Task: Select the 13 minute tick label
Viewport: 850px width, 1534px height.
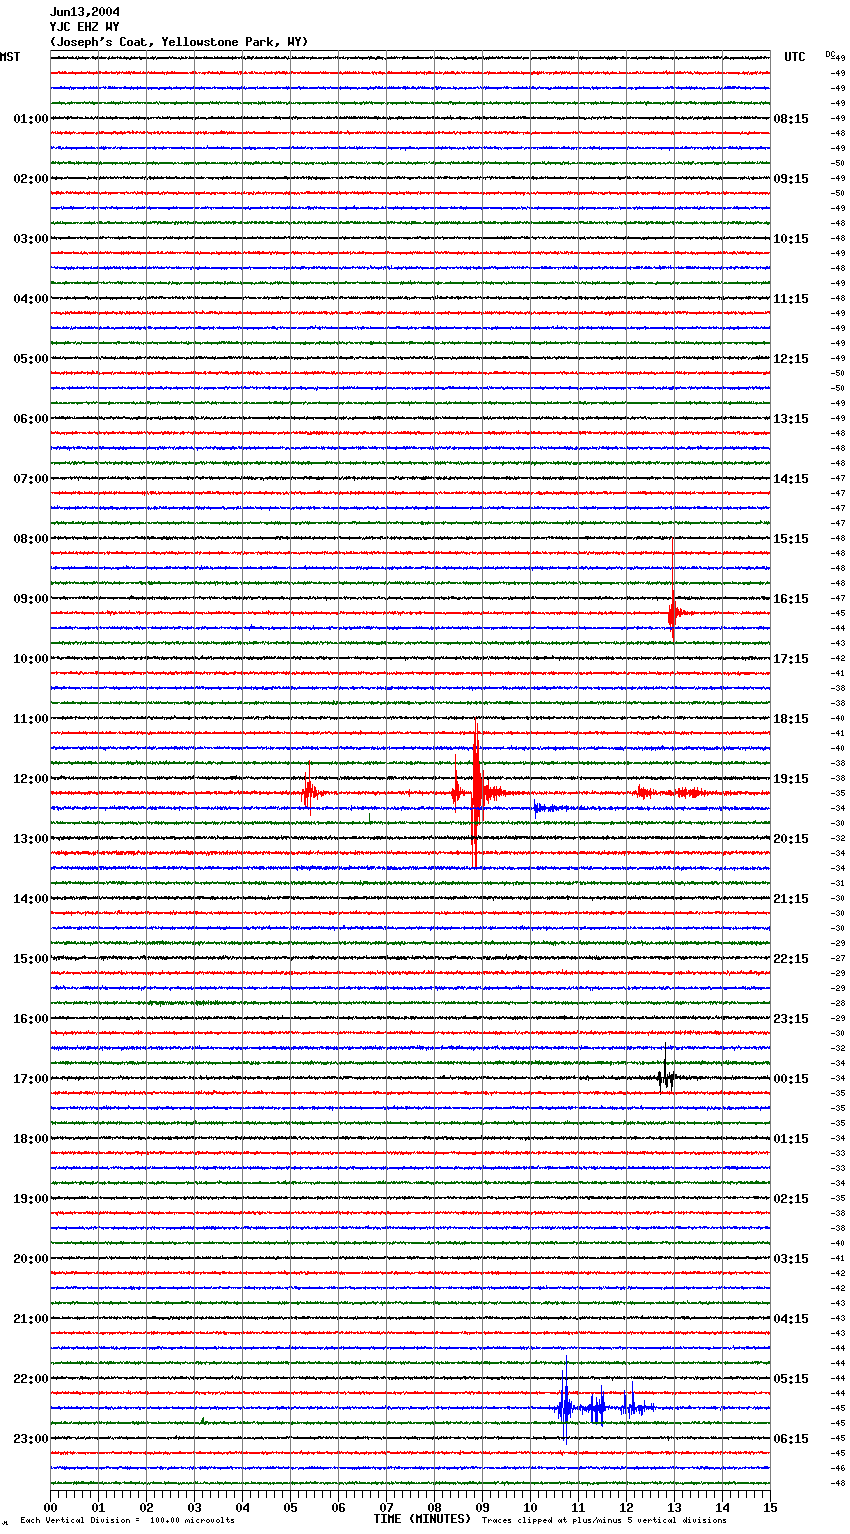Action: [674, 1507]
